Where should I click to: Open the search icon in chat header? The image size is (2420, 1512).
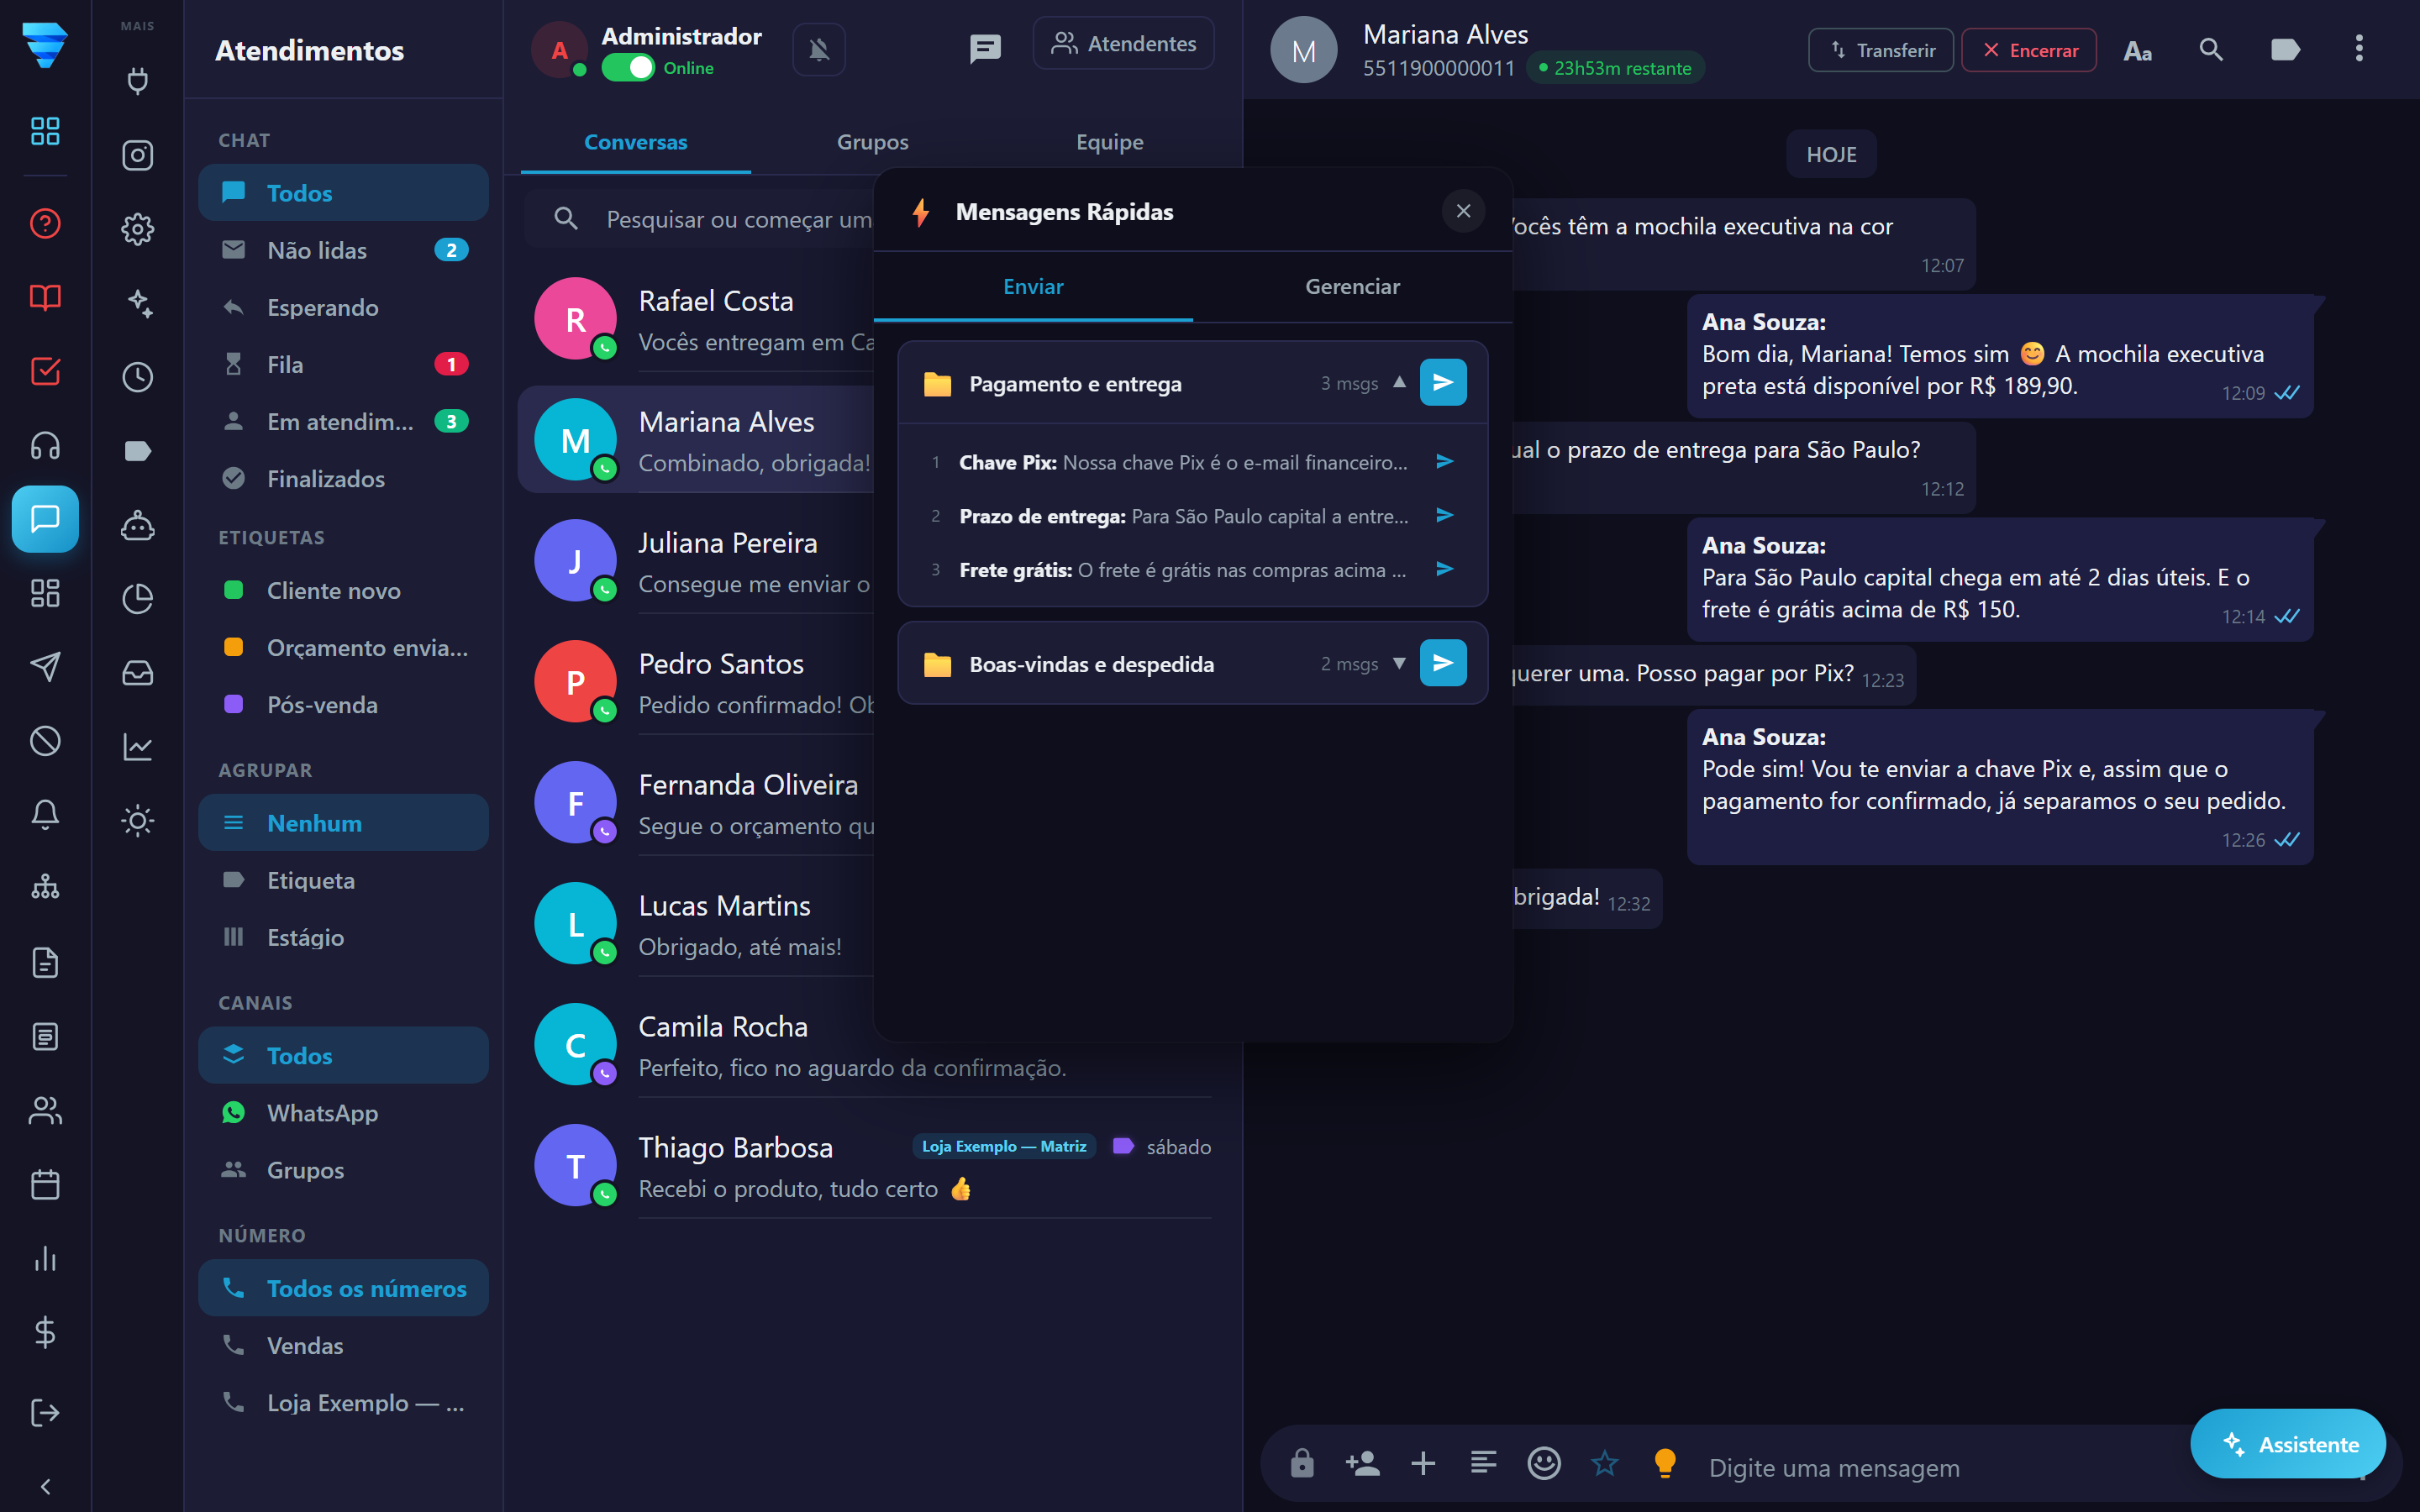(x=2211, y=50)
